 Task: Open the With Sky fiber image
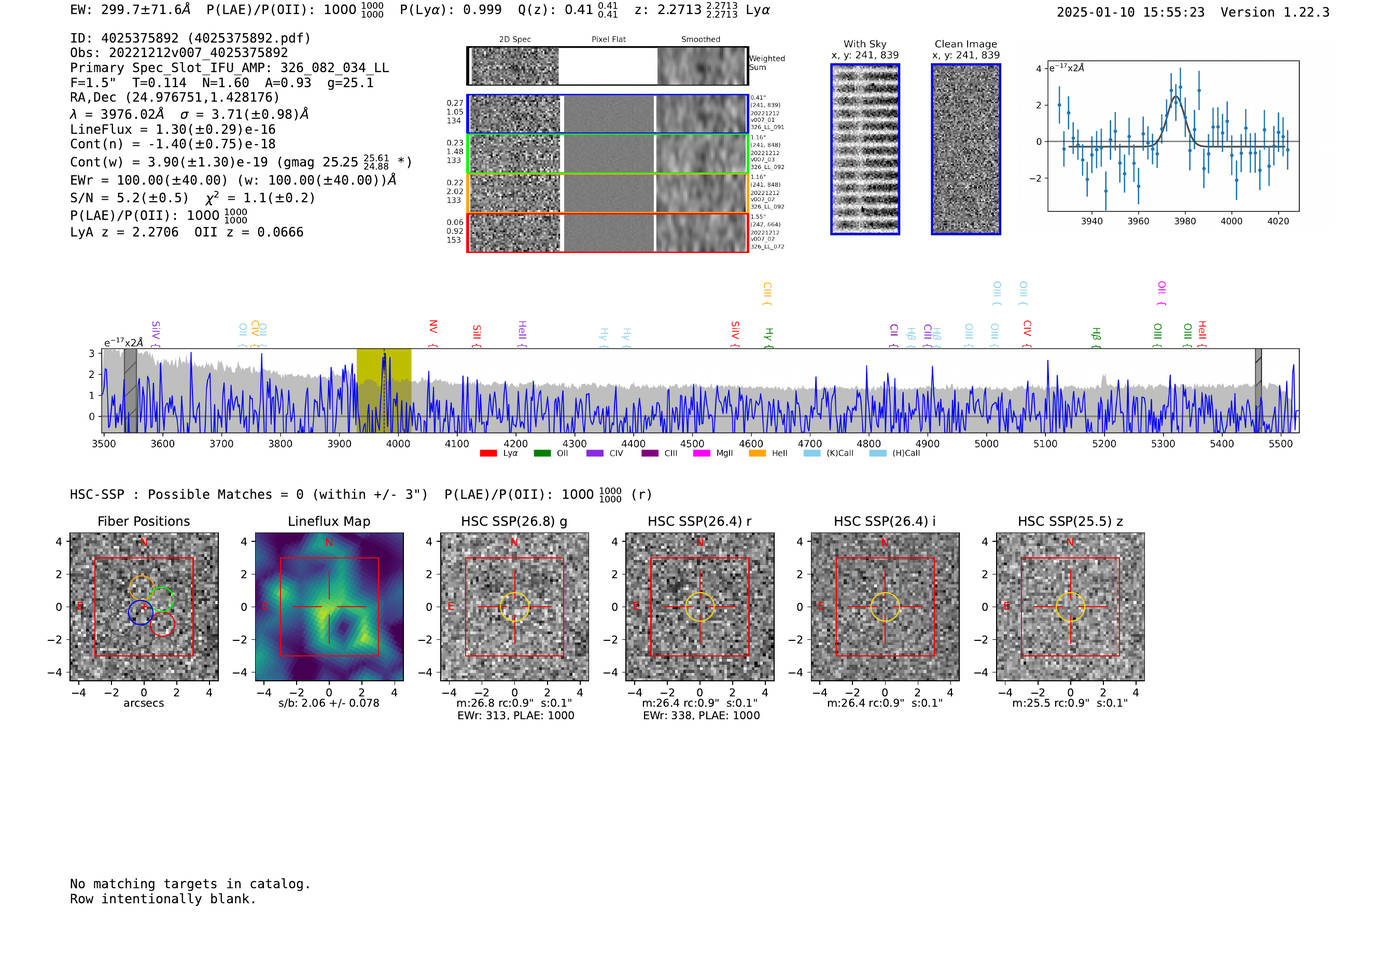(x=865, y=149)
